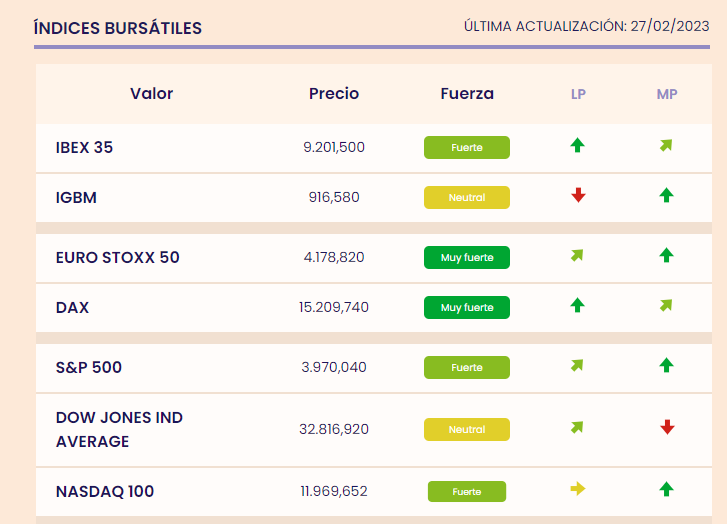Click the NASDAQ 100 price 11.969,652

pyautogui.click(x=334, y=492)
